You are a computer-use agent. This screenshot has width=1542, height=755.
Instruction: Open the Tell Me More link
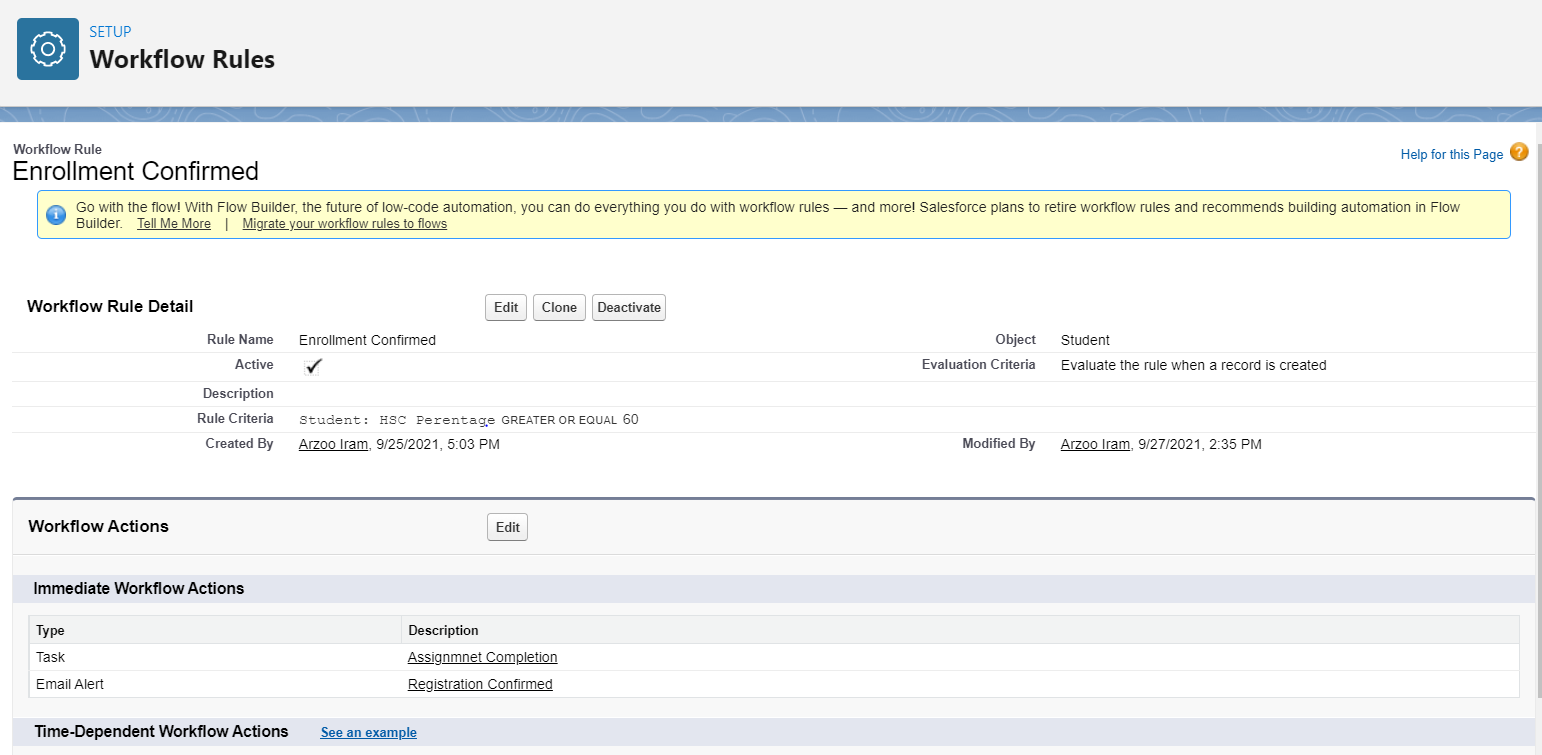(x=173, y=223)
